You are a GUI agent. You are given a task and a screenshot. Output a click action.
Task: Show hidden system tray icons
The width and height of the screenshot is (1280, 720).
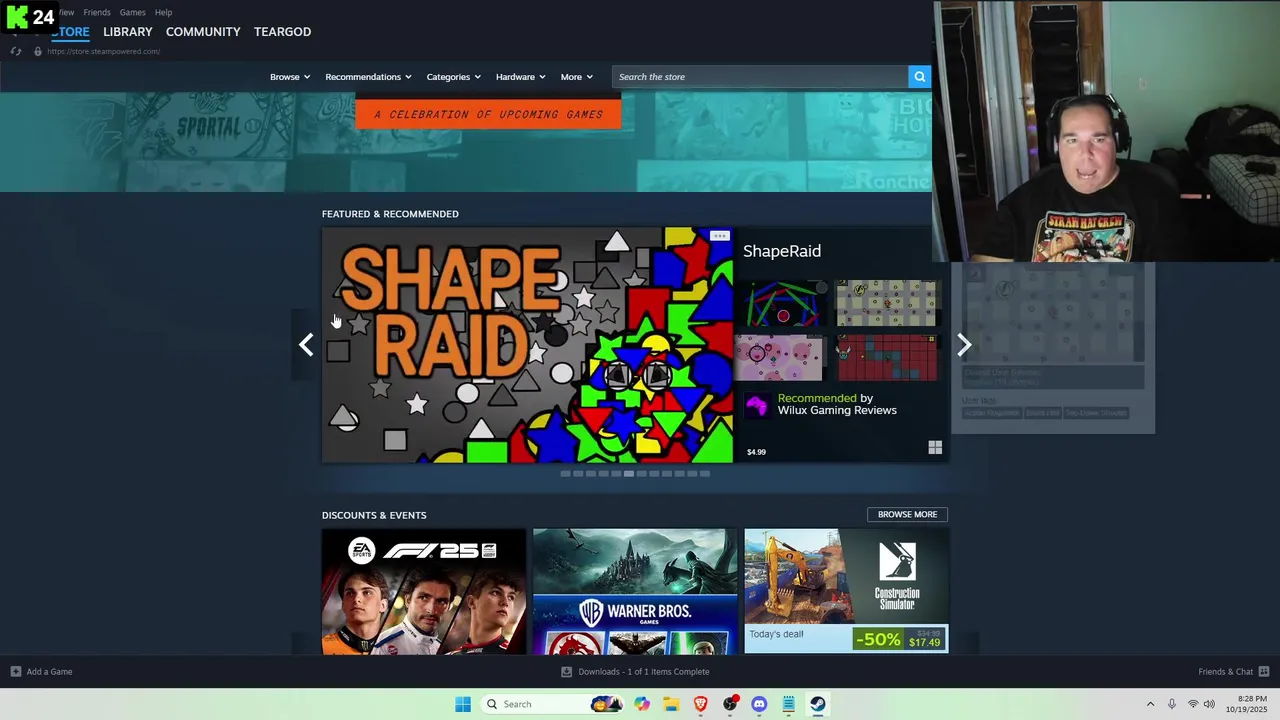tap(1150, 704)
